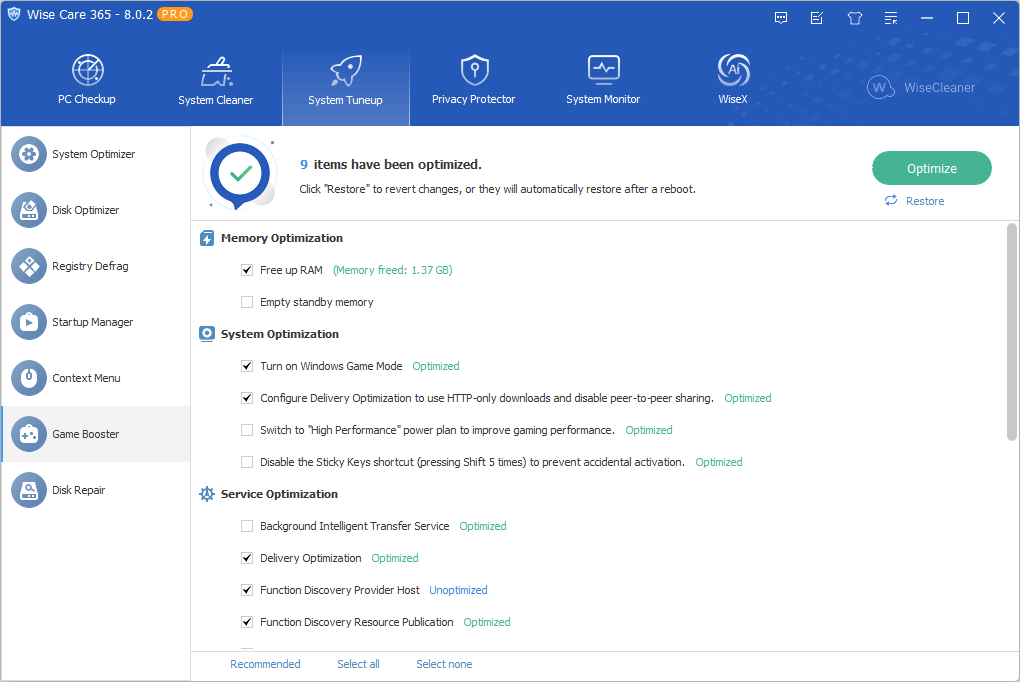The width and height of the screenshot is (1020, 682).
Task: Click the Disk Optimizer sidebar icon
Action: point(29,210)
